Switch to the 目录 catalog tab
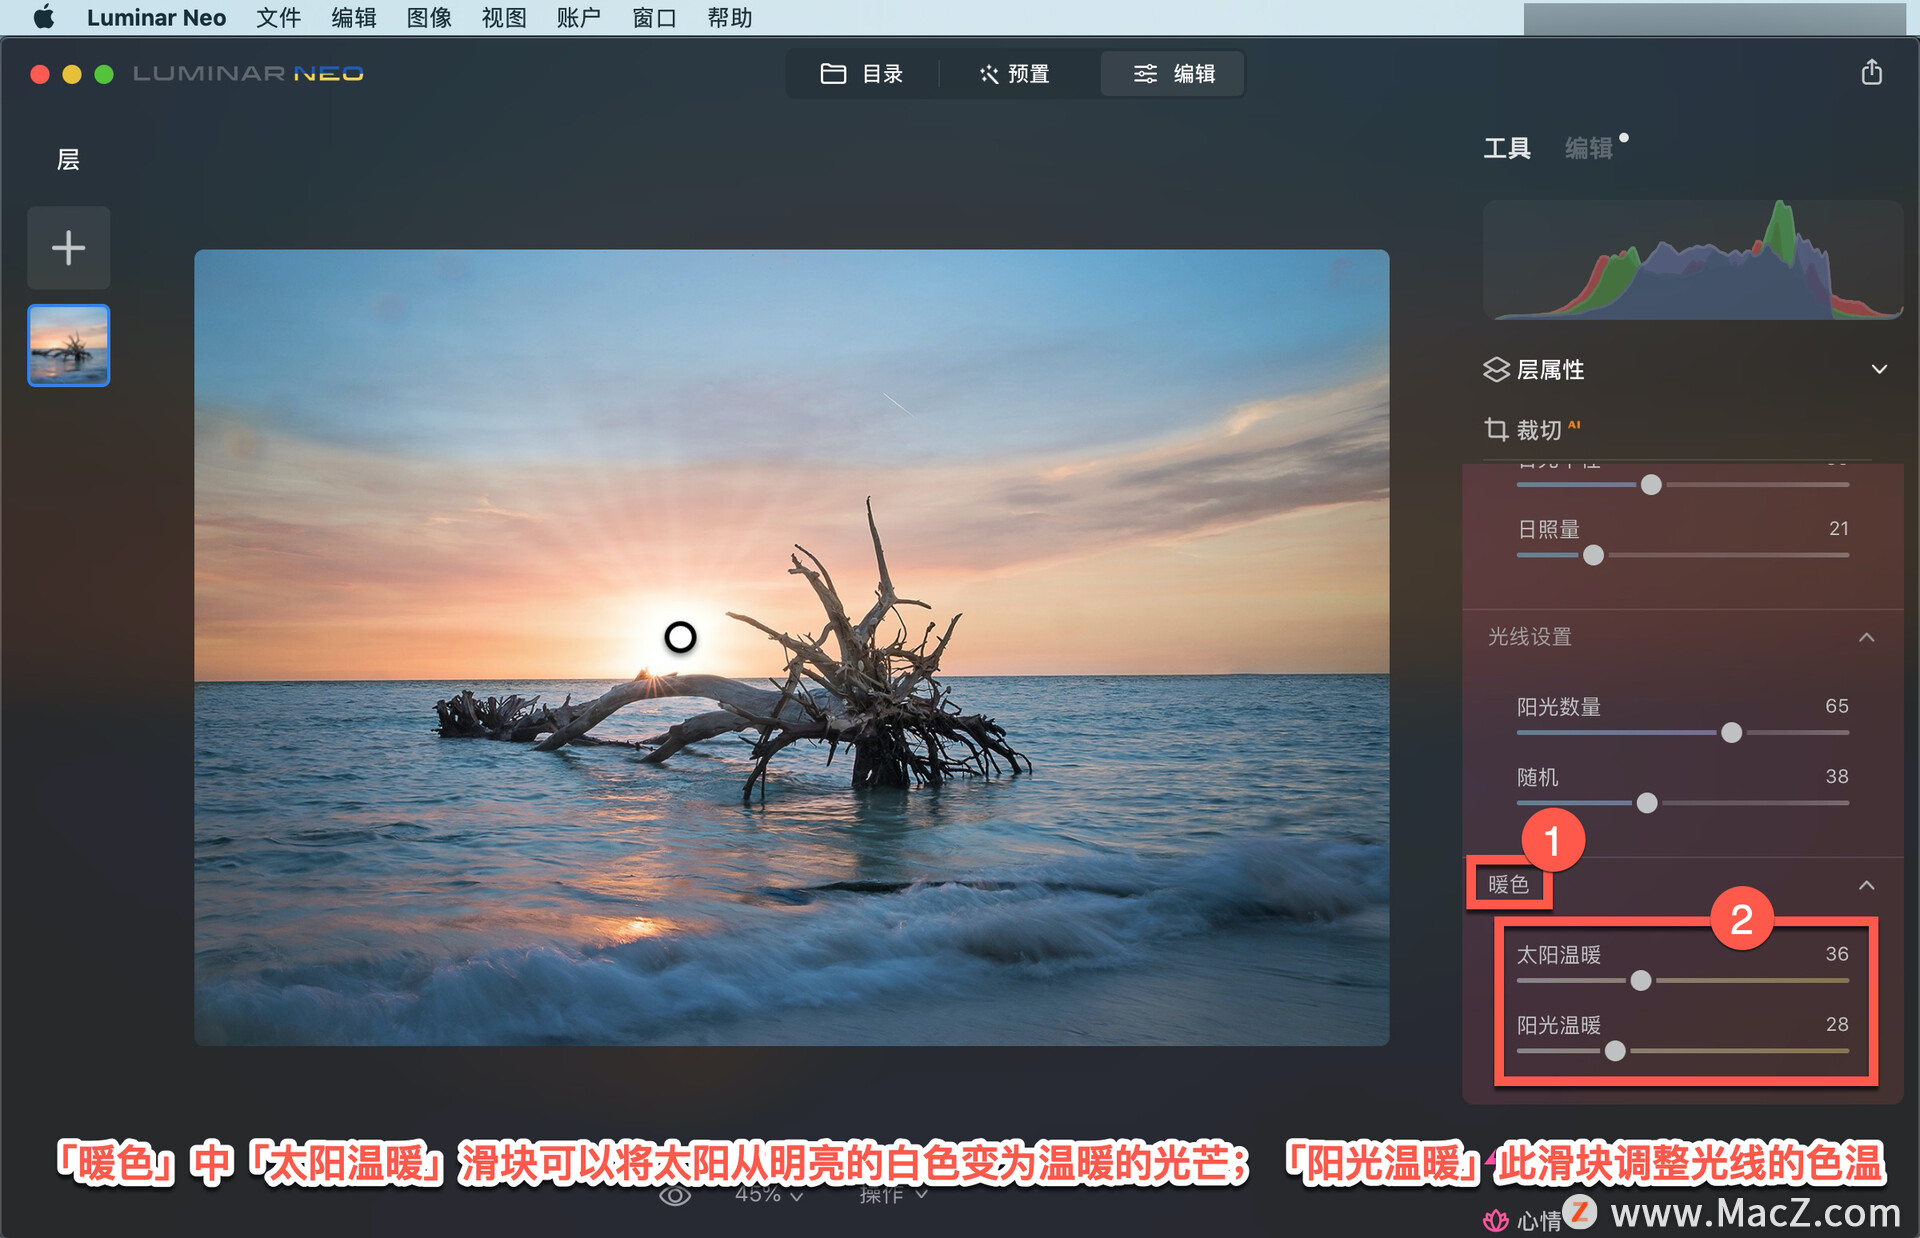The image size is (1920, 1238). (x=861, y=74)
